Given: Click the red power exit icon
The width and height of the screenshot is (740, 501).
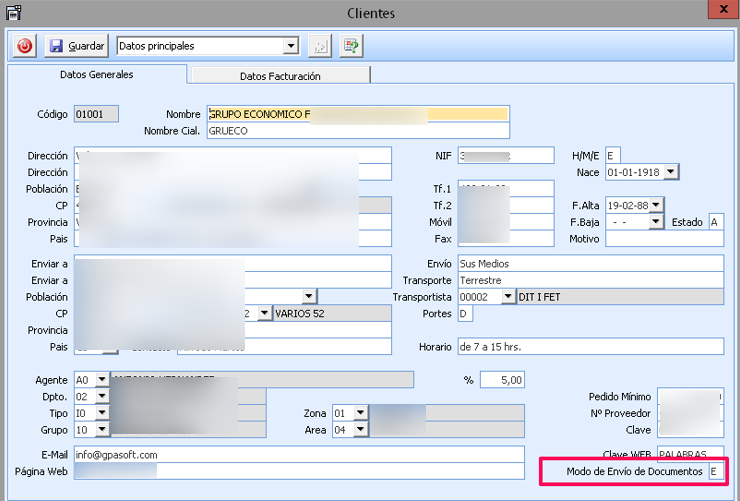Looking at the screenshot, I should pos(24,46).
